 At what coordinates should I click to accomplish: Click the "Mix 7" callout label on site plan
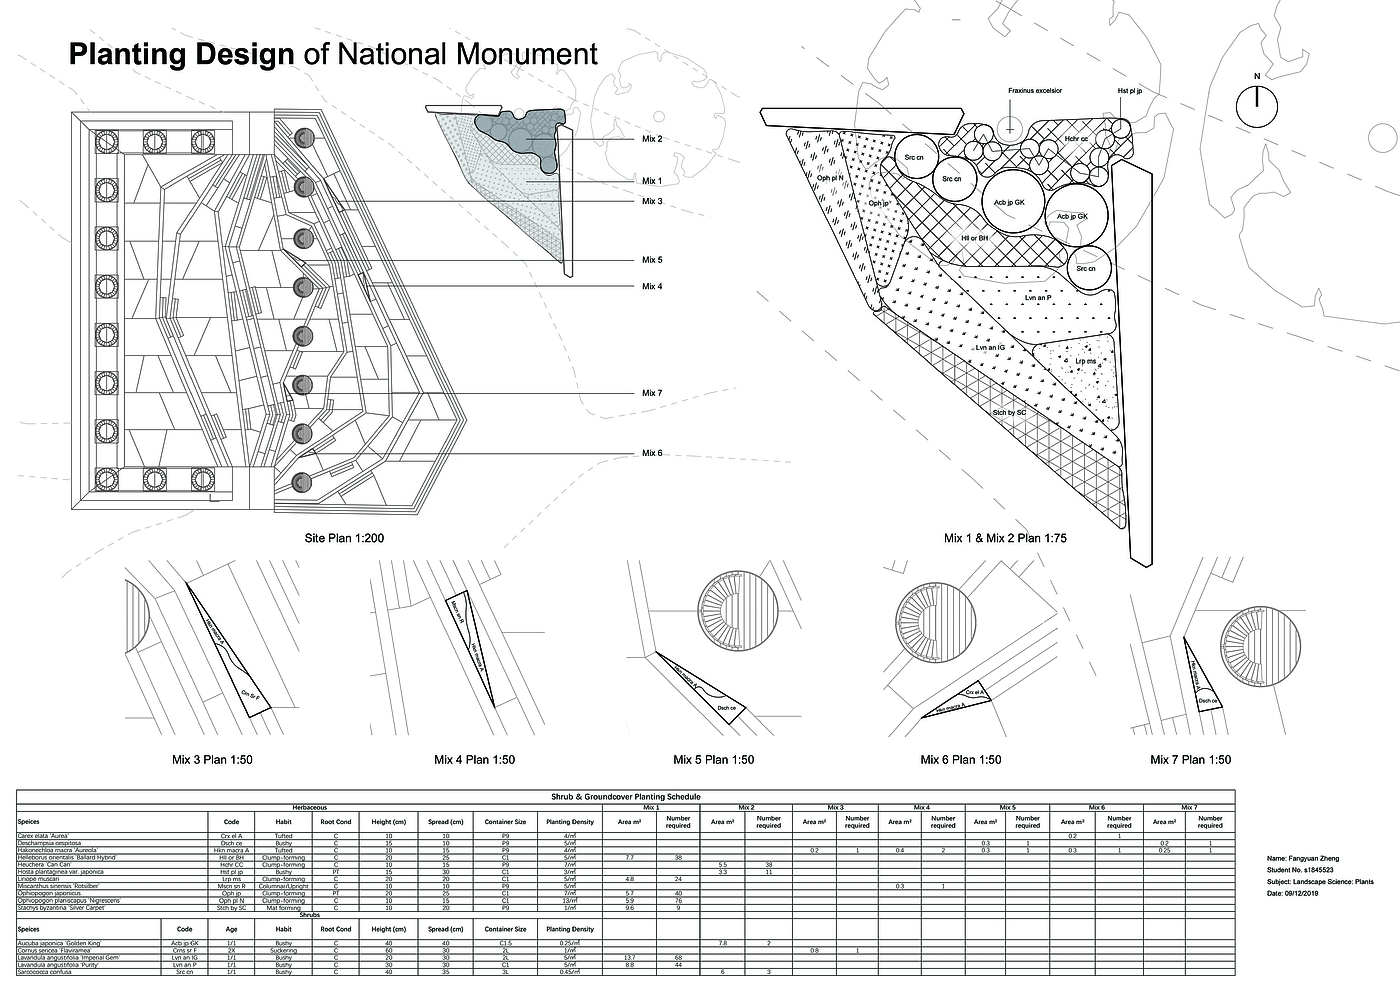coord(652,393)
